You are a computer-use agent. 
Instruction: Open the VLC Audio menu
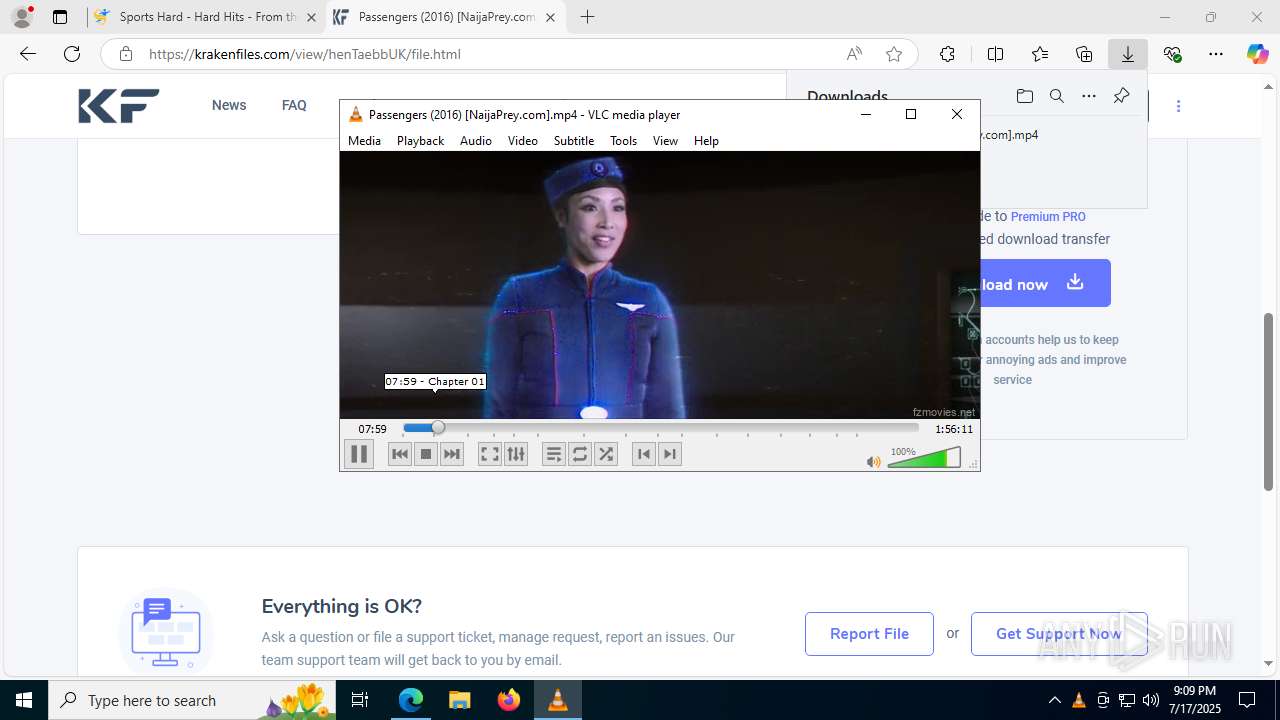point(476,141)
